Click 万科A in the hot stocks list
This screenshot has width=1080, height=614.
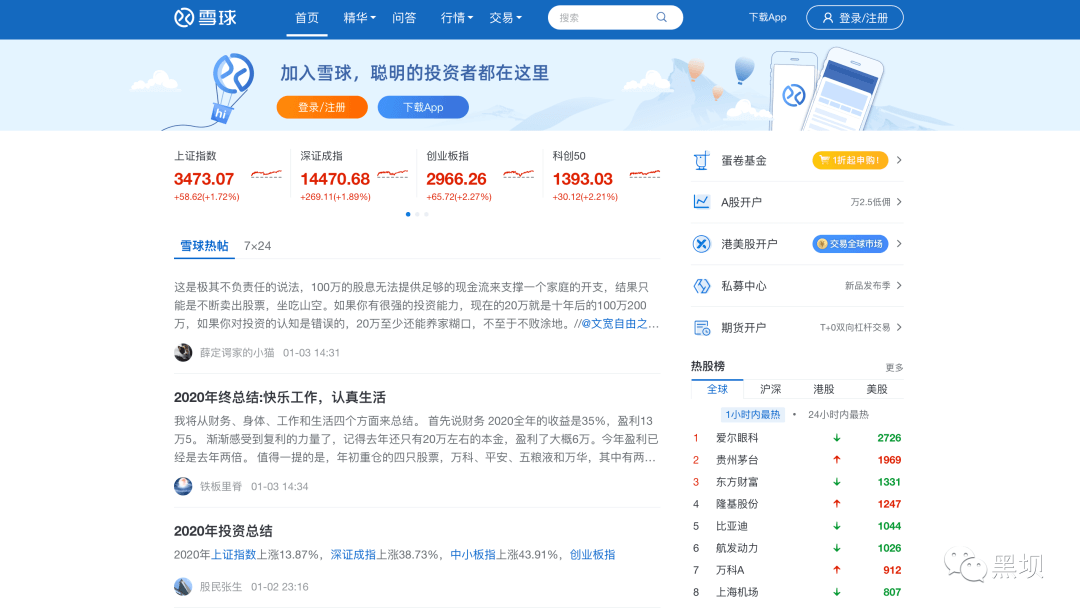point(730,570)
